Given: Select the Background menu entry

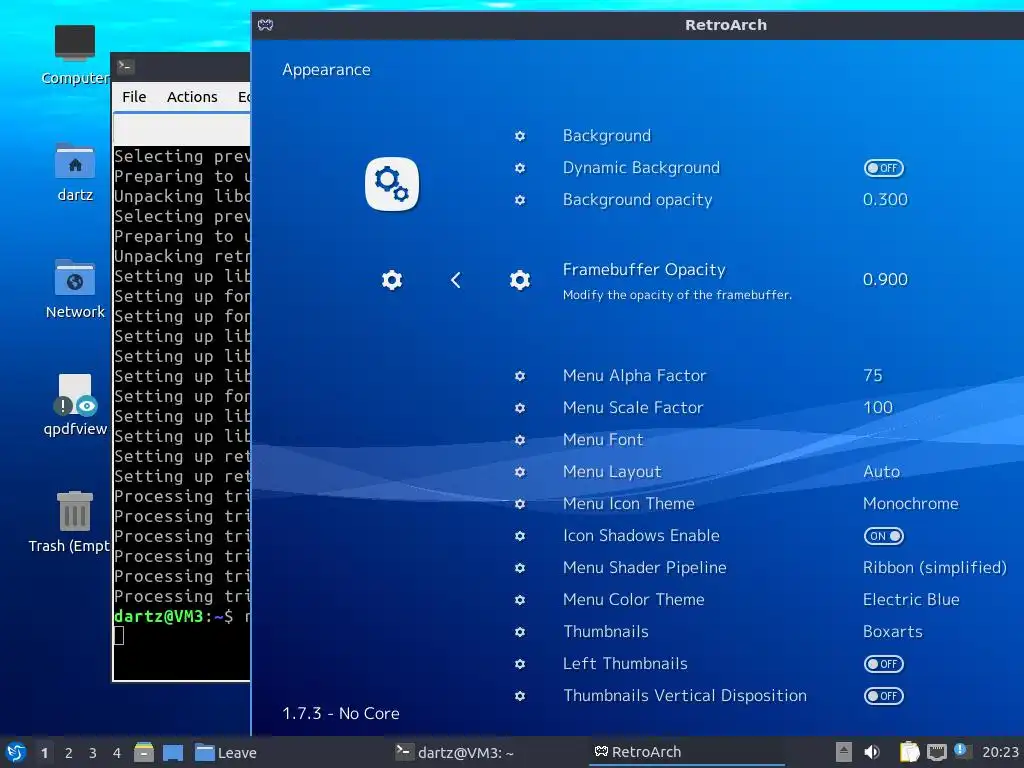Looking at the screenshot, I should 607,136.
